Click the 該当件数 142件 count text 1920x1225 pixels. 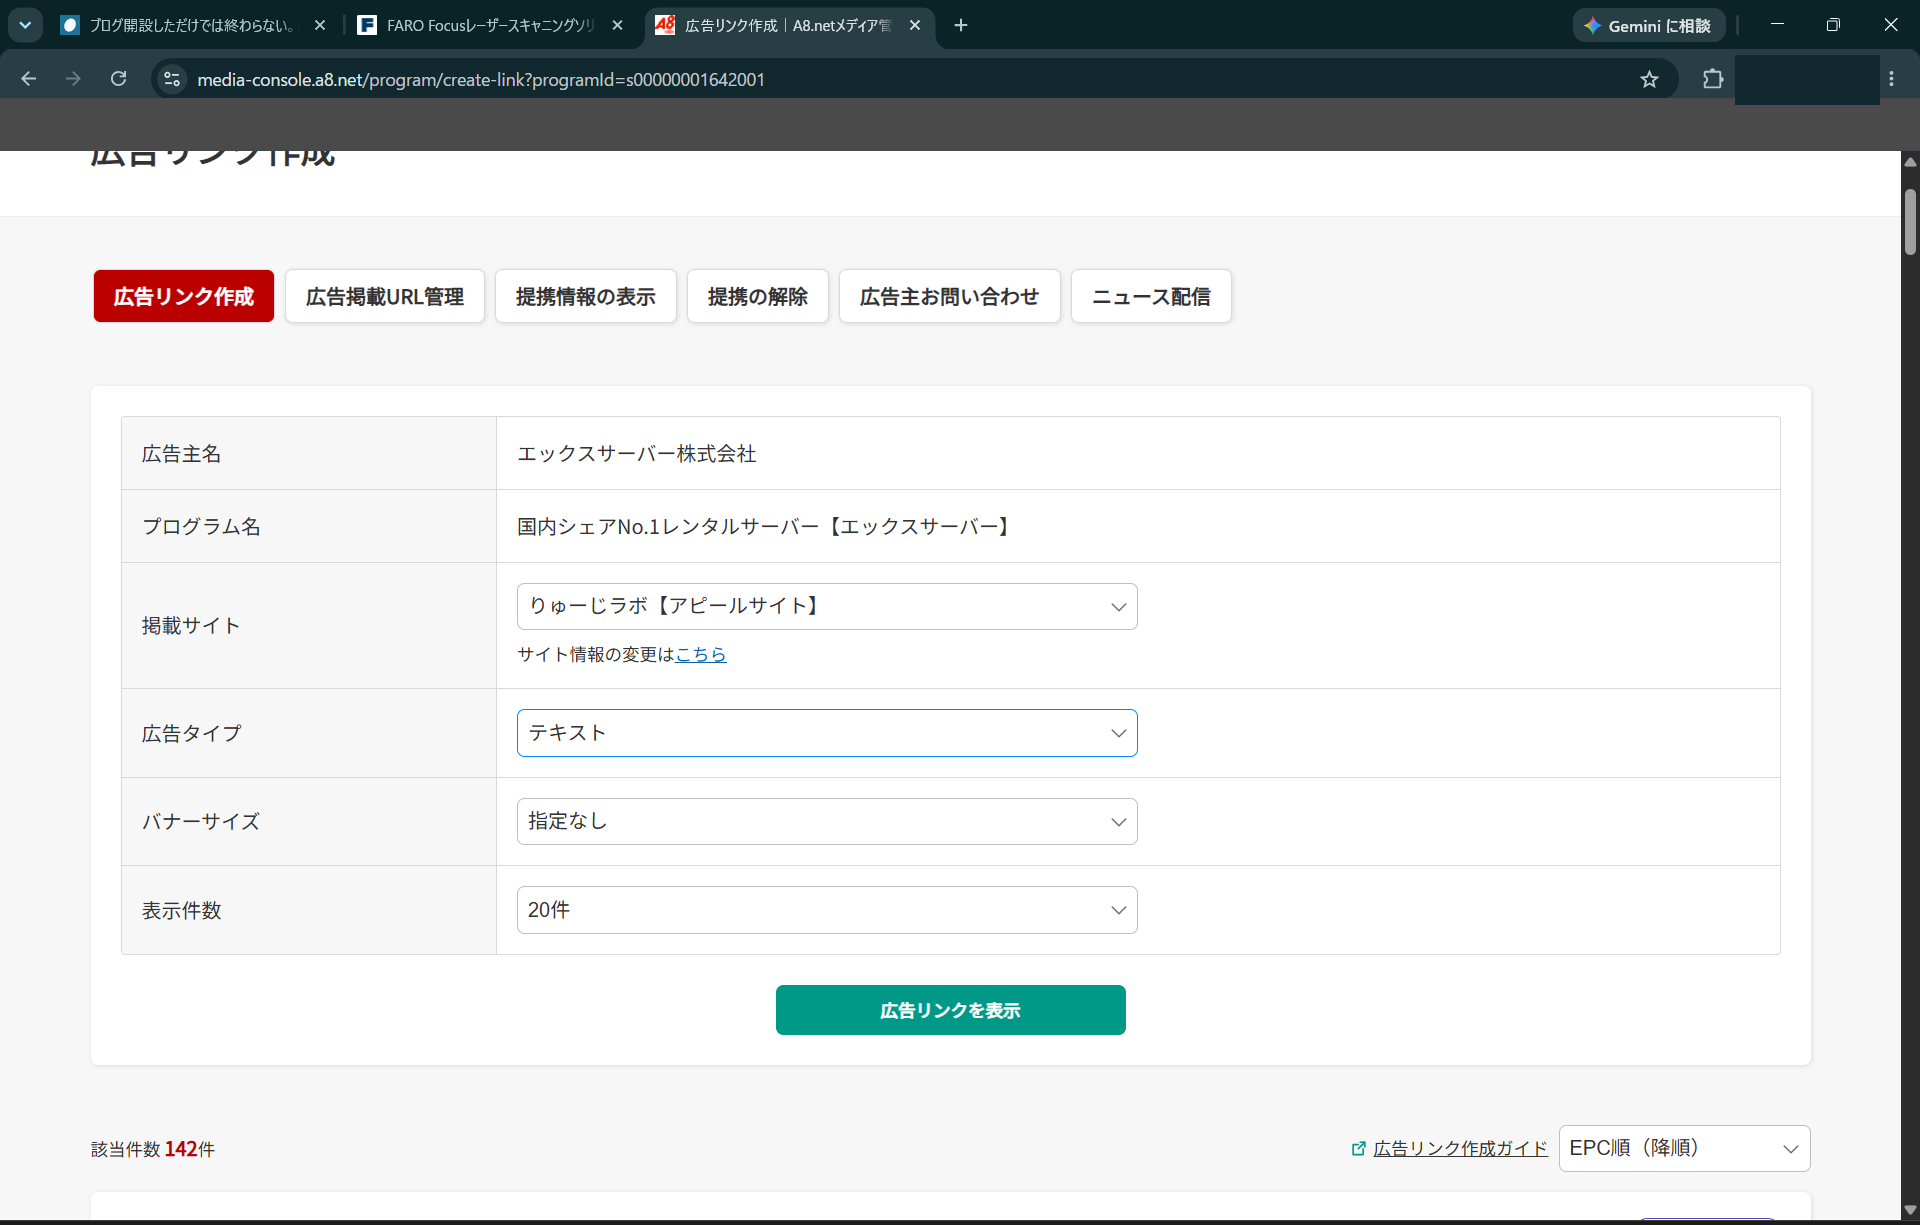pyautogui.click(x=153, y=1149)
